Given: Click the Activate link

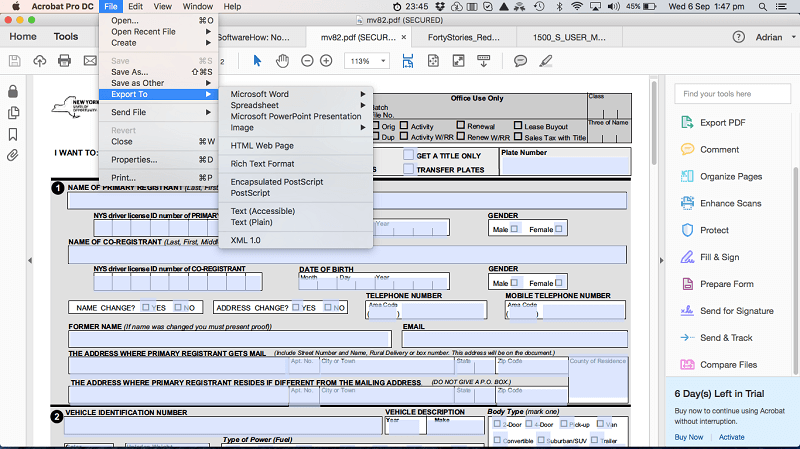Looking at the screenshot, I should tap(732, 437).
